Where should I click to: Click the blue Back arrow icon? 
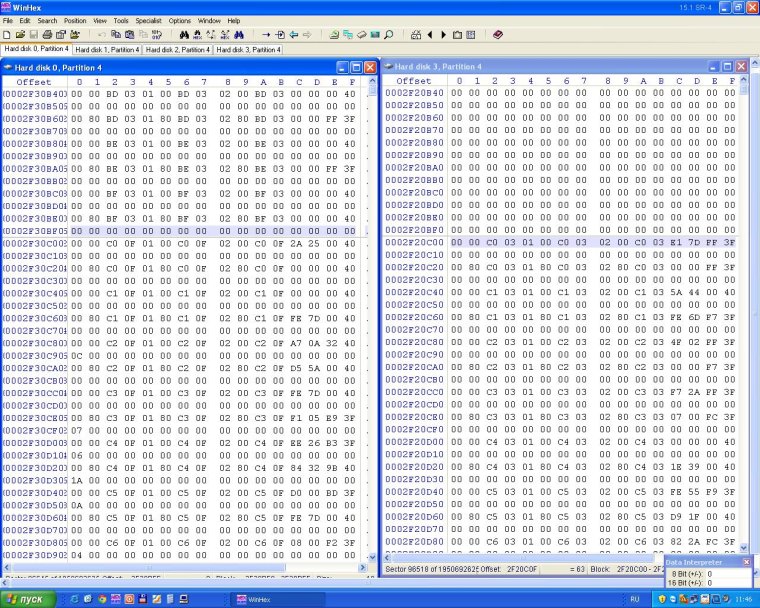(293, 35)
